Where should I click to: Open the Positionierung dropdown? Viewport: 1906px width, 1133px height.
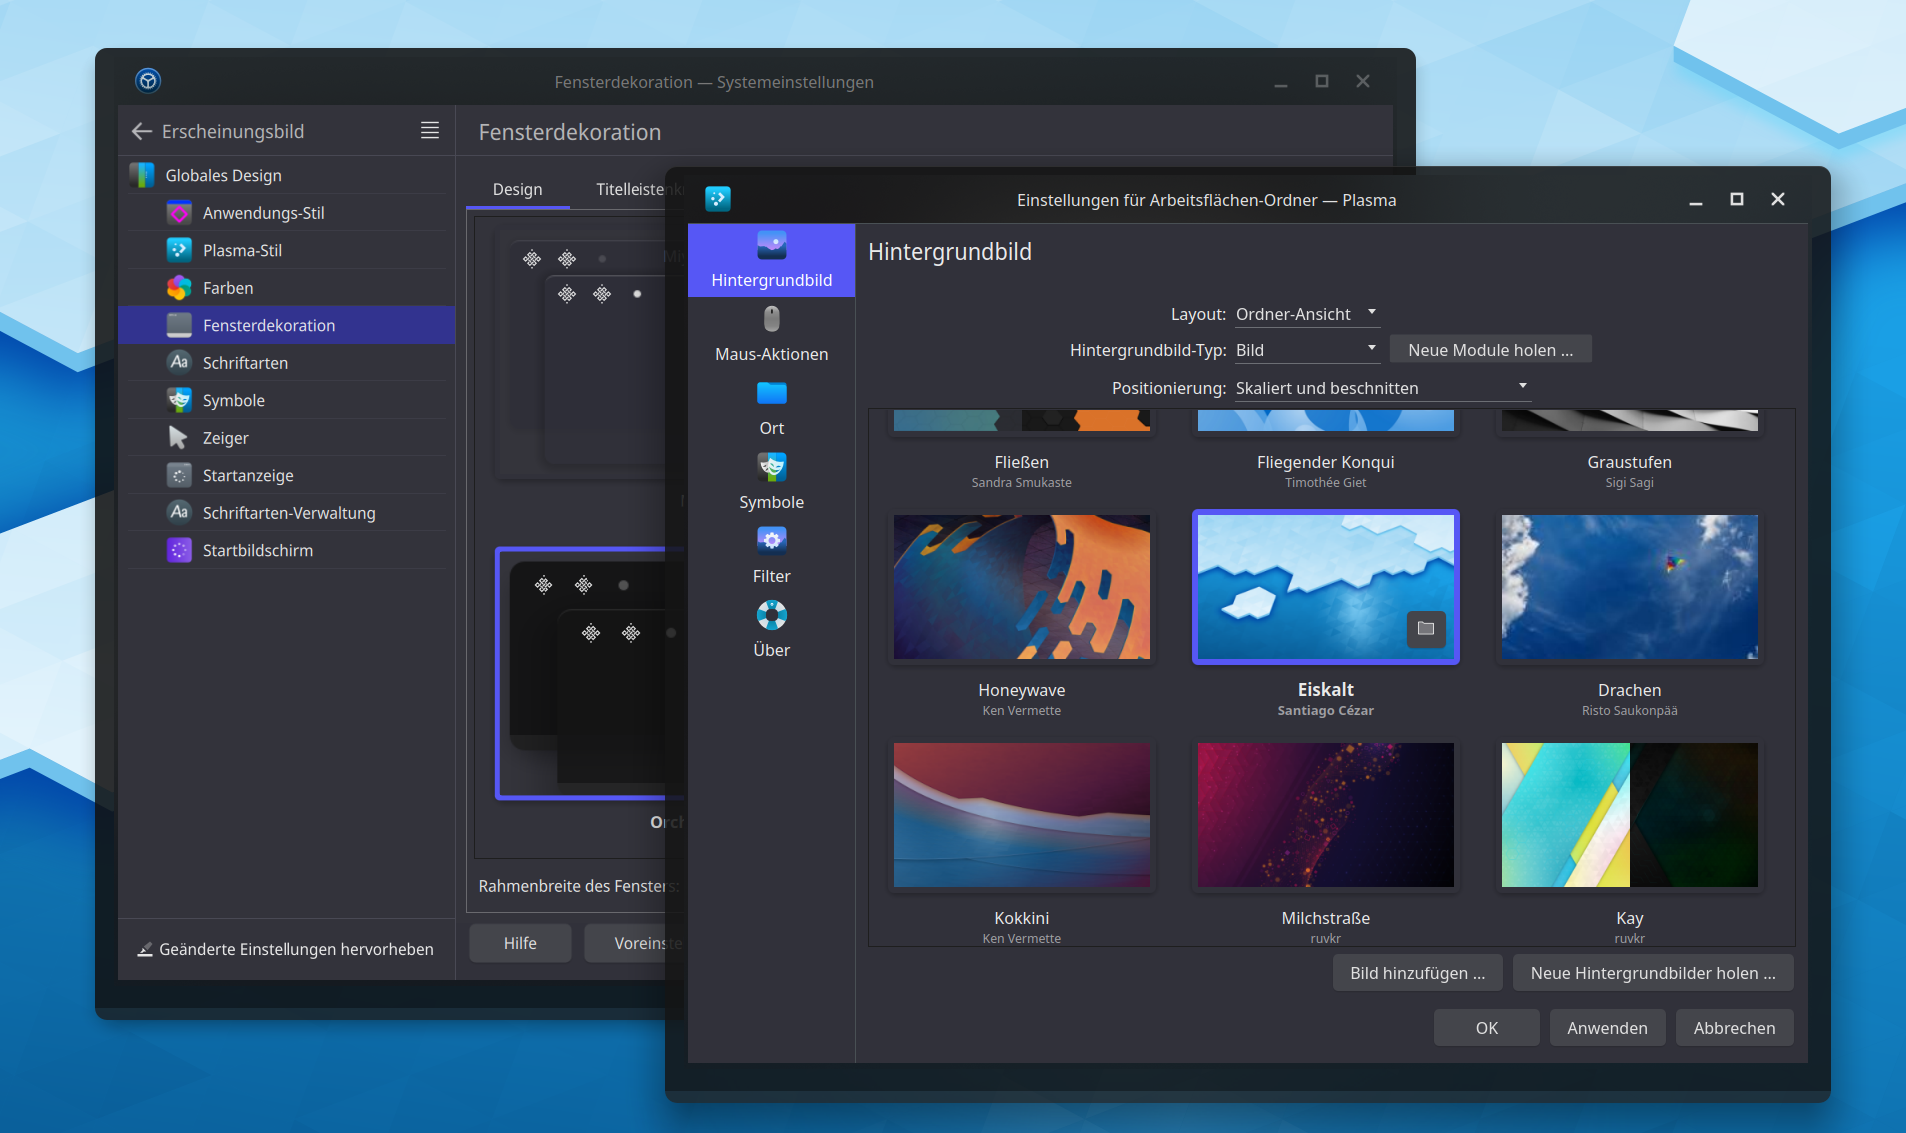(1380, 387)
